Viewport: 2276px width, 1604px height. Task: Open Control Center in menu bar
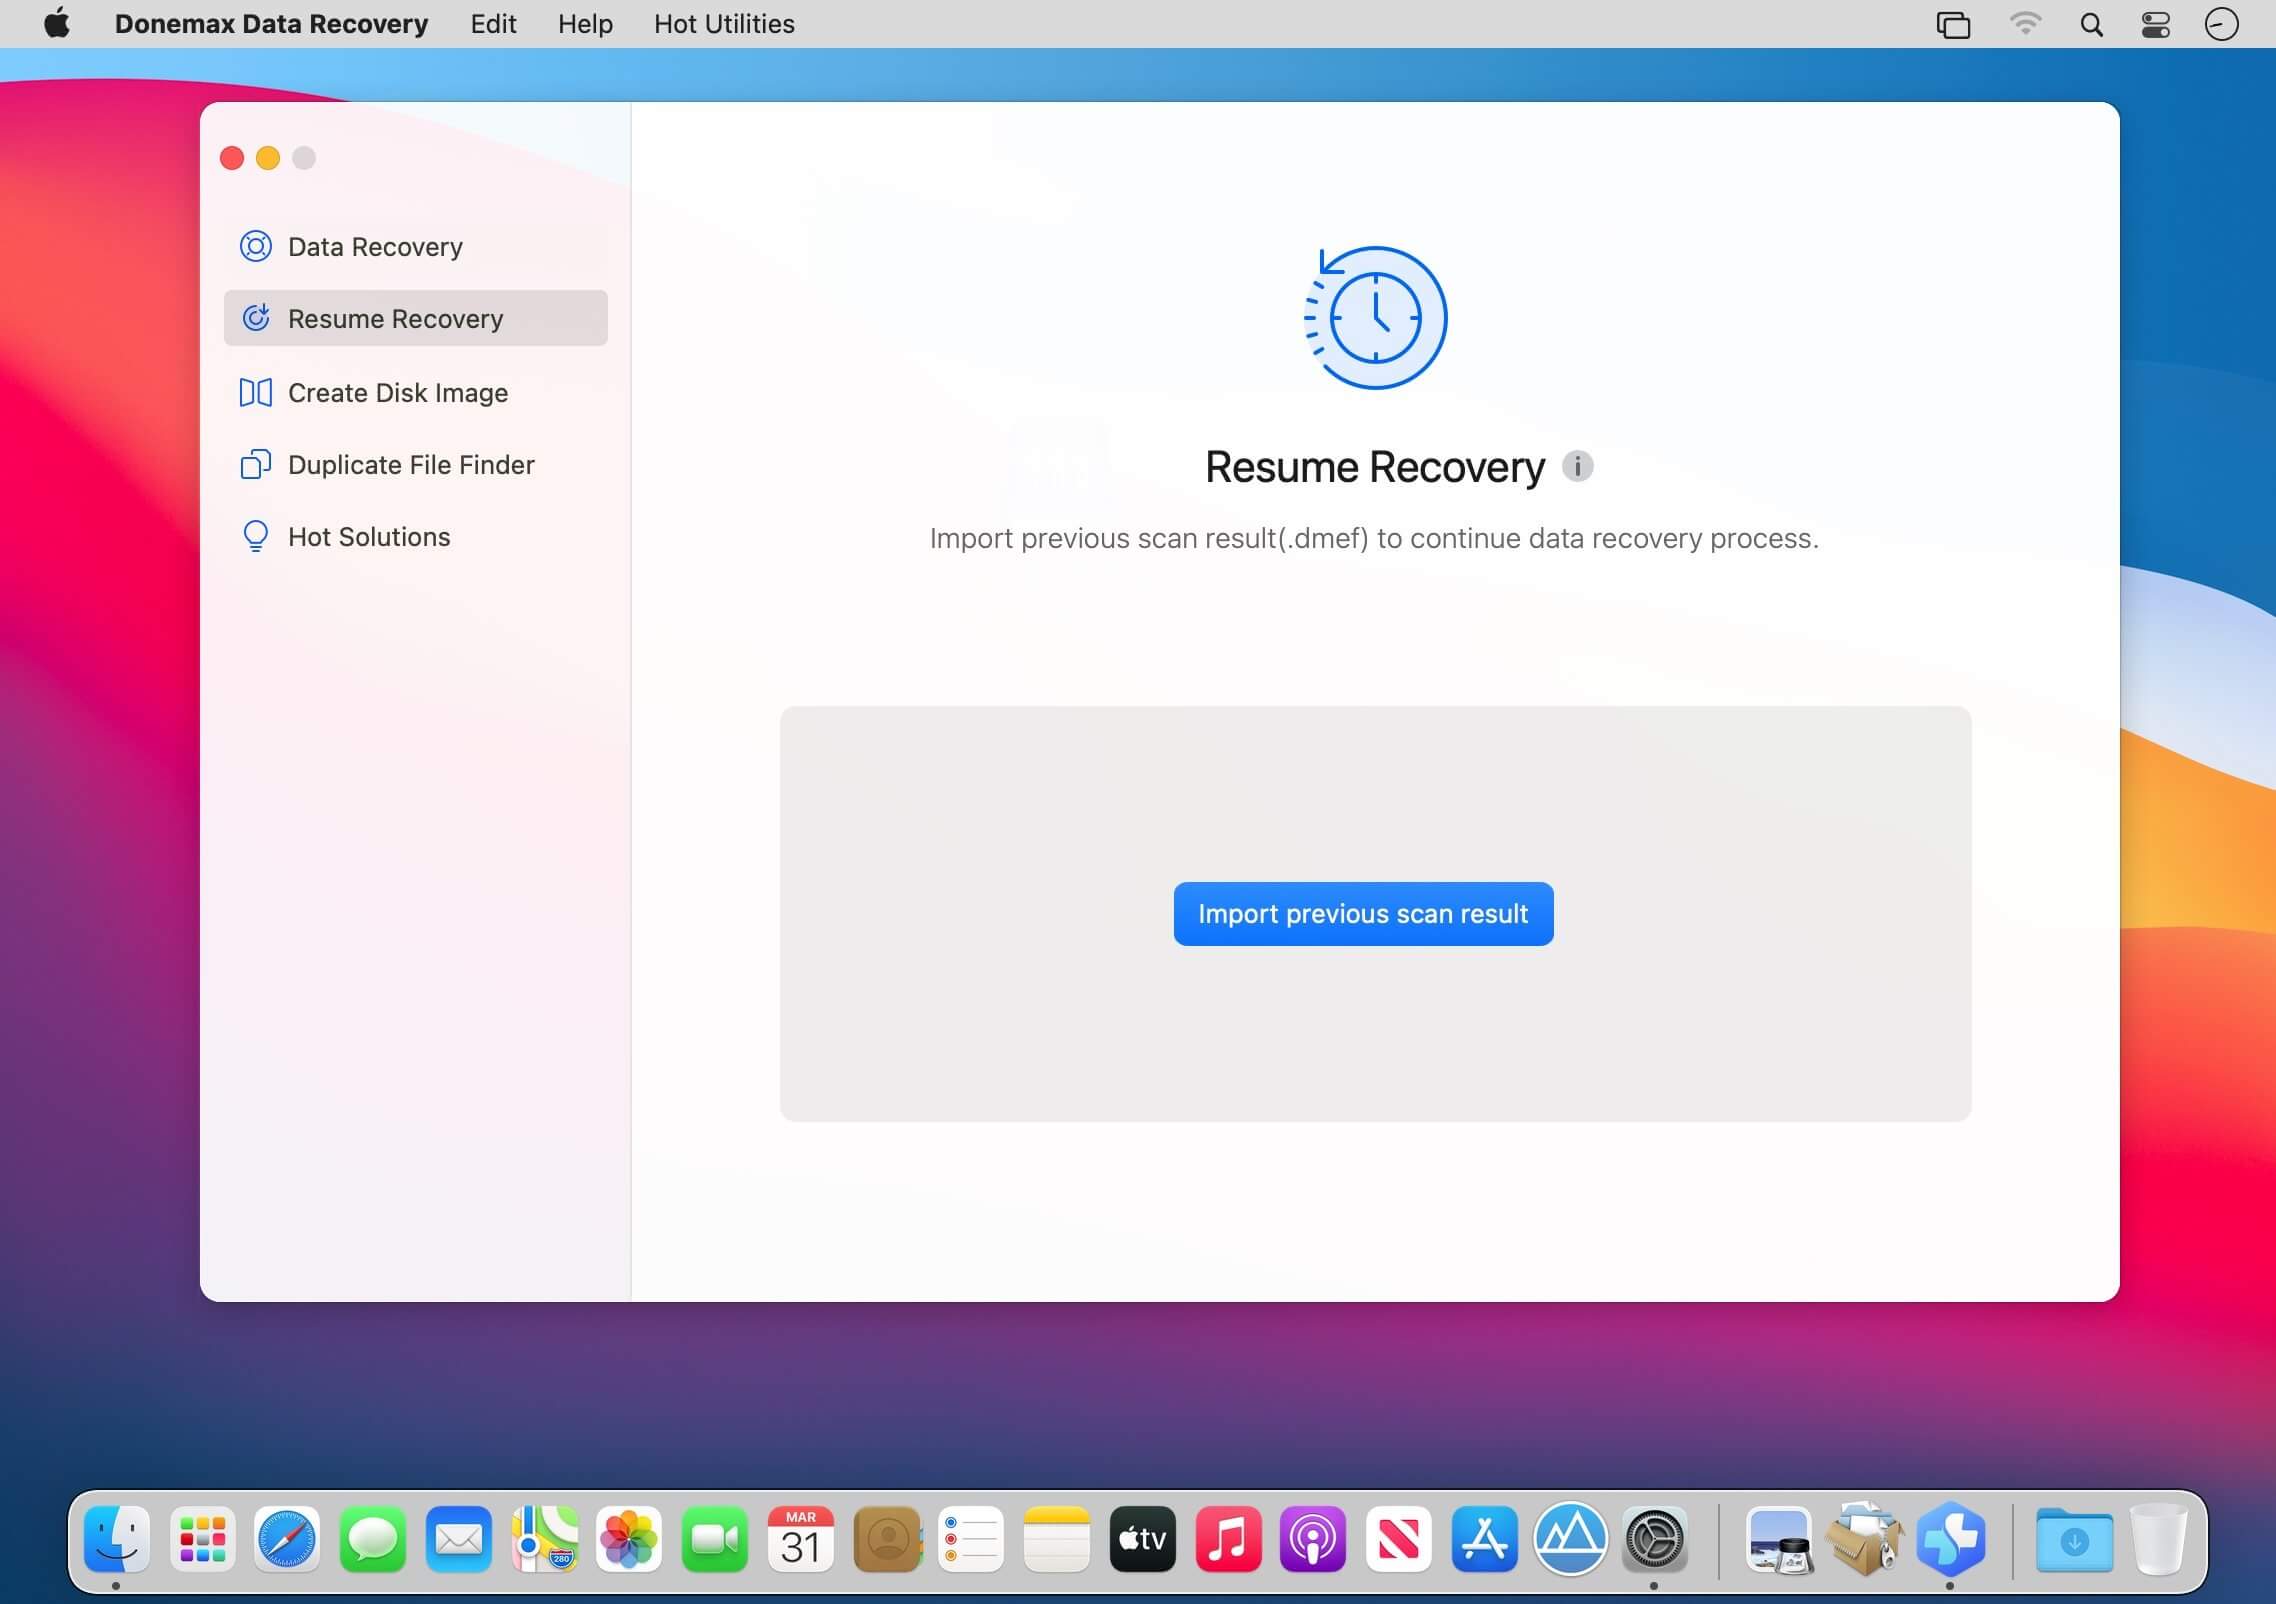[2155, 24]
